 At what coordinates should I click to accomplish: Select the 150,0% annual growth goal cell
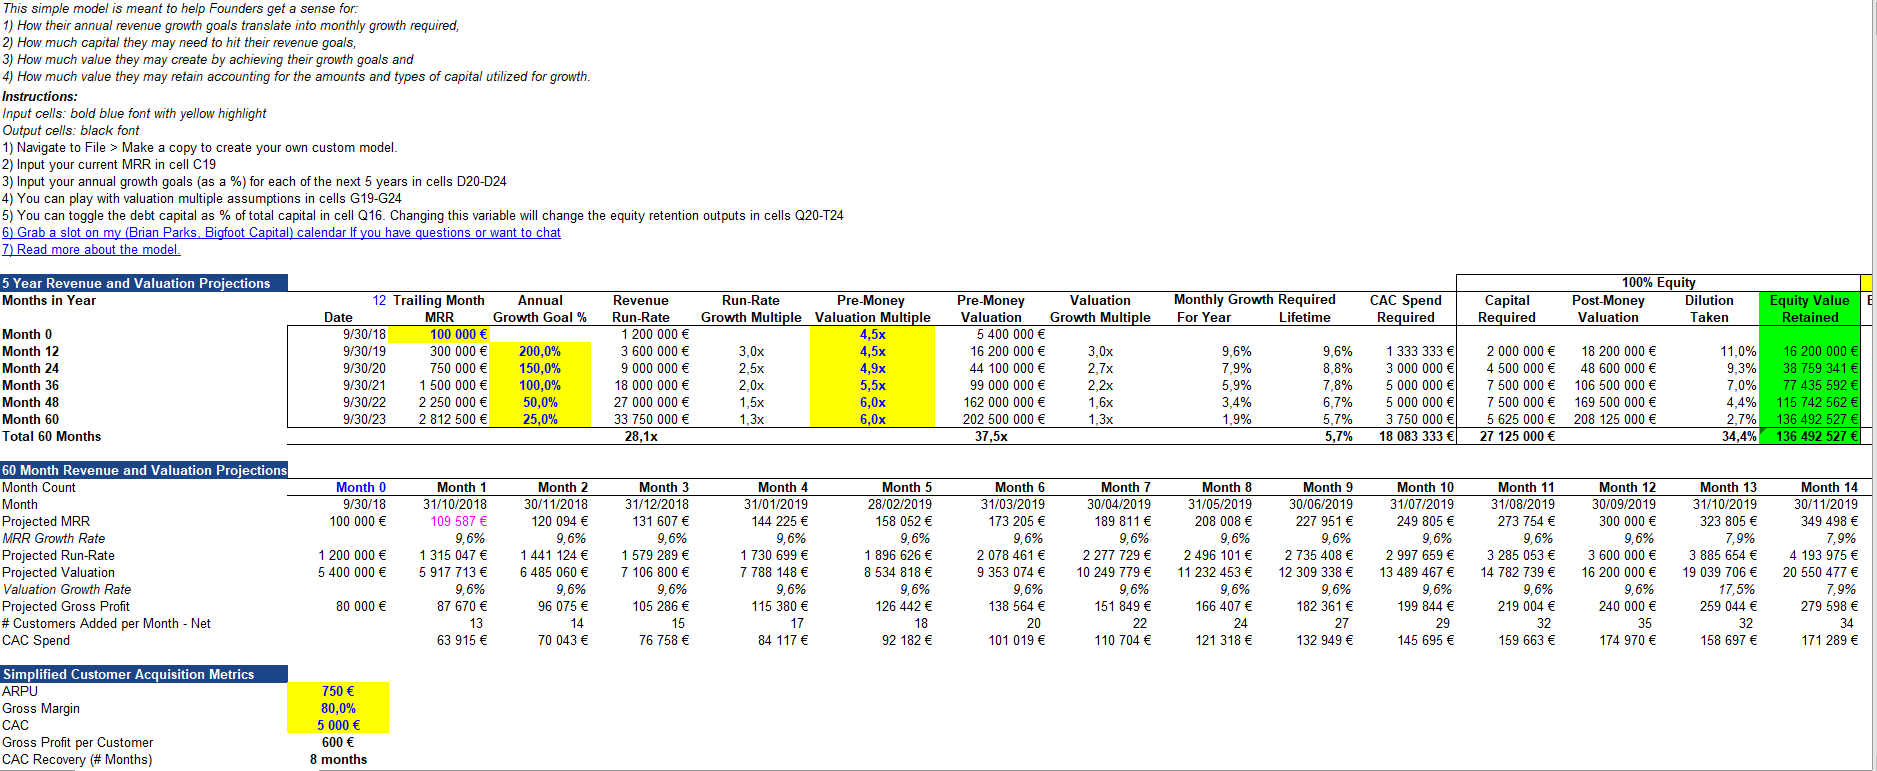540,368
